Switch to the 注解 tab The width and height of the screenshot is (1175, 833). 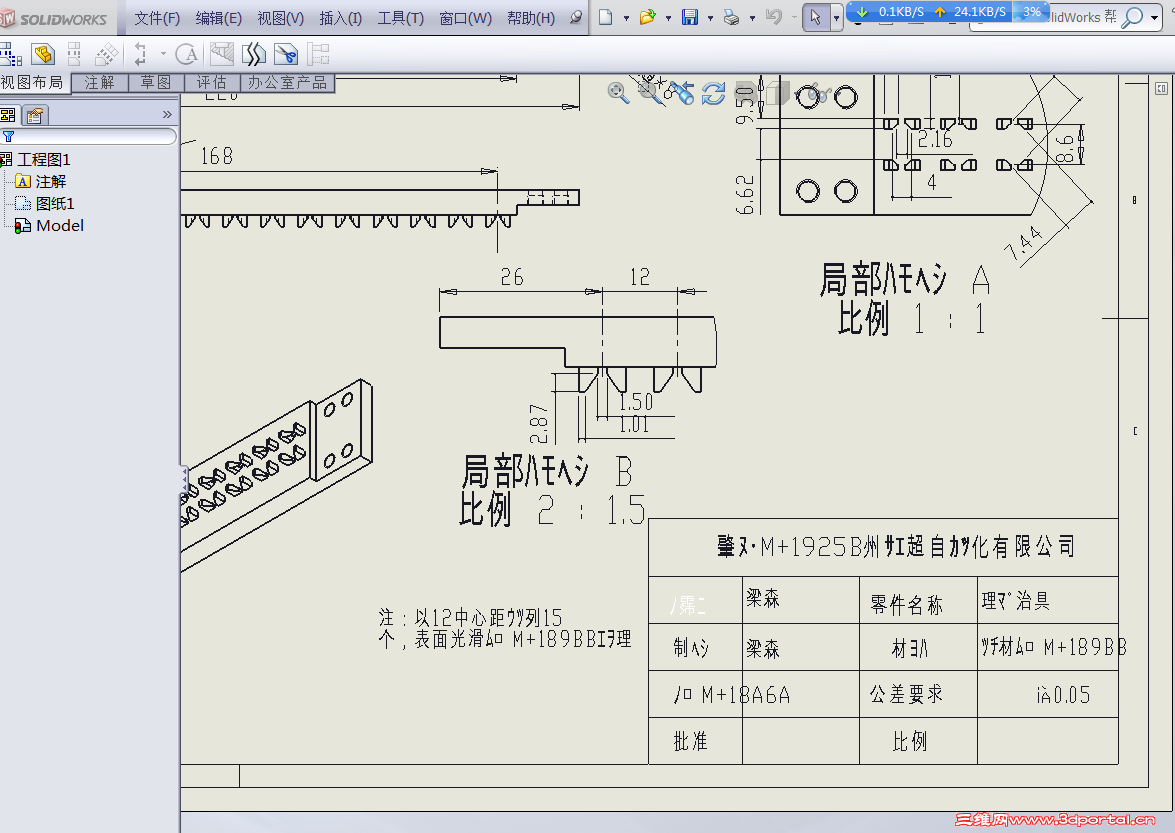coord(100,83)
